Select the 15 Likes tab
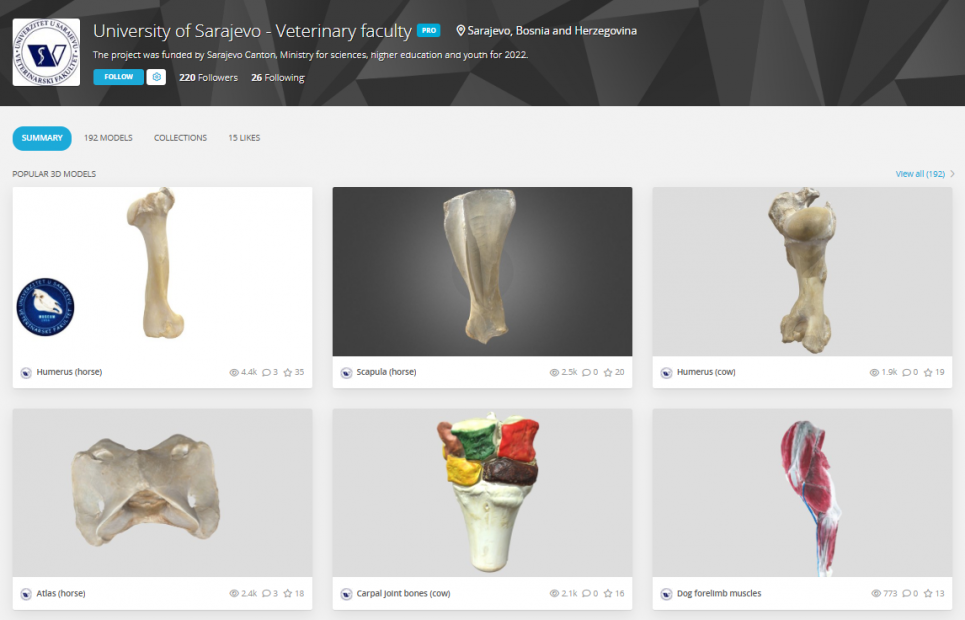Image resolution: width=965 pixels, height=620 pixels. (x=244, y=138)
